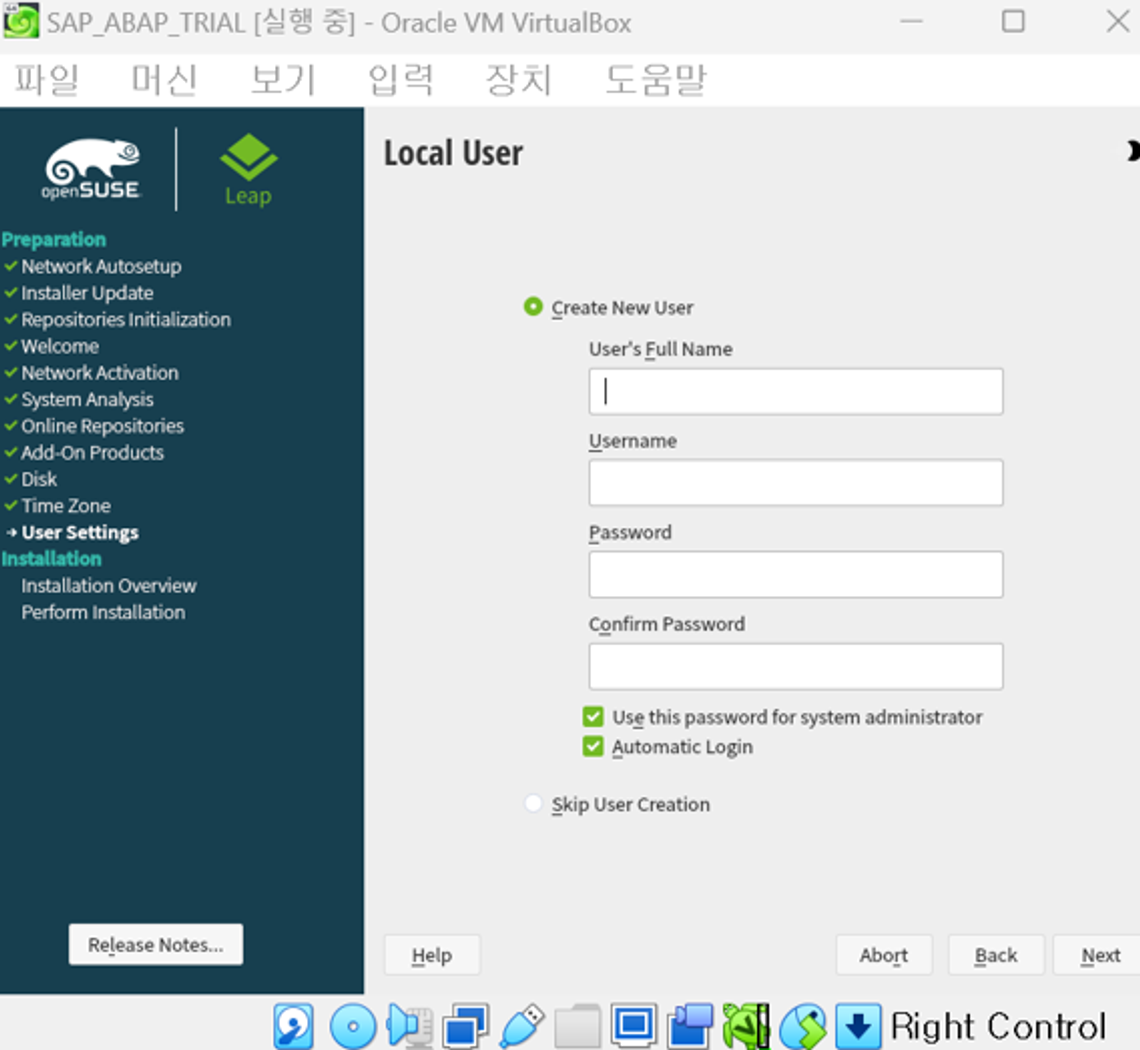Click the green turtle CPU status icon

coord(746,1026)
